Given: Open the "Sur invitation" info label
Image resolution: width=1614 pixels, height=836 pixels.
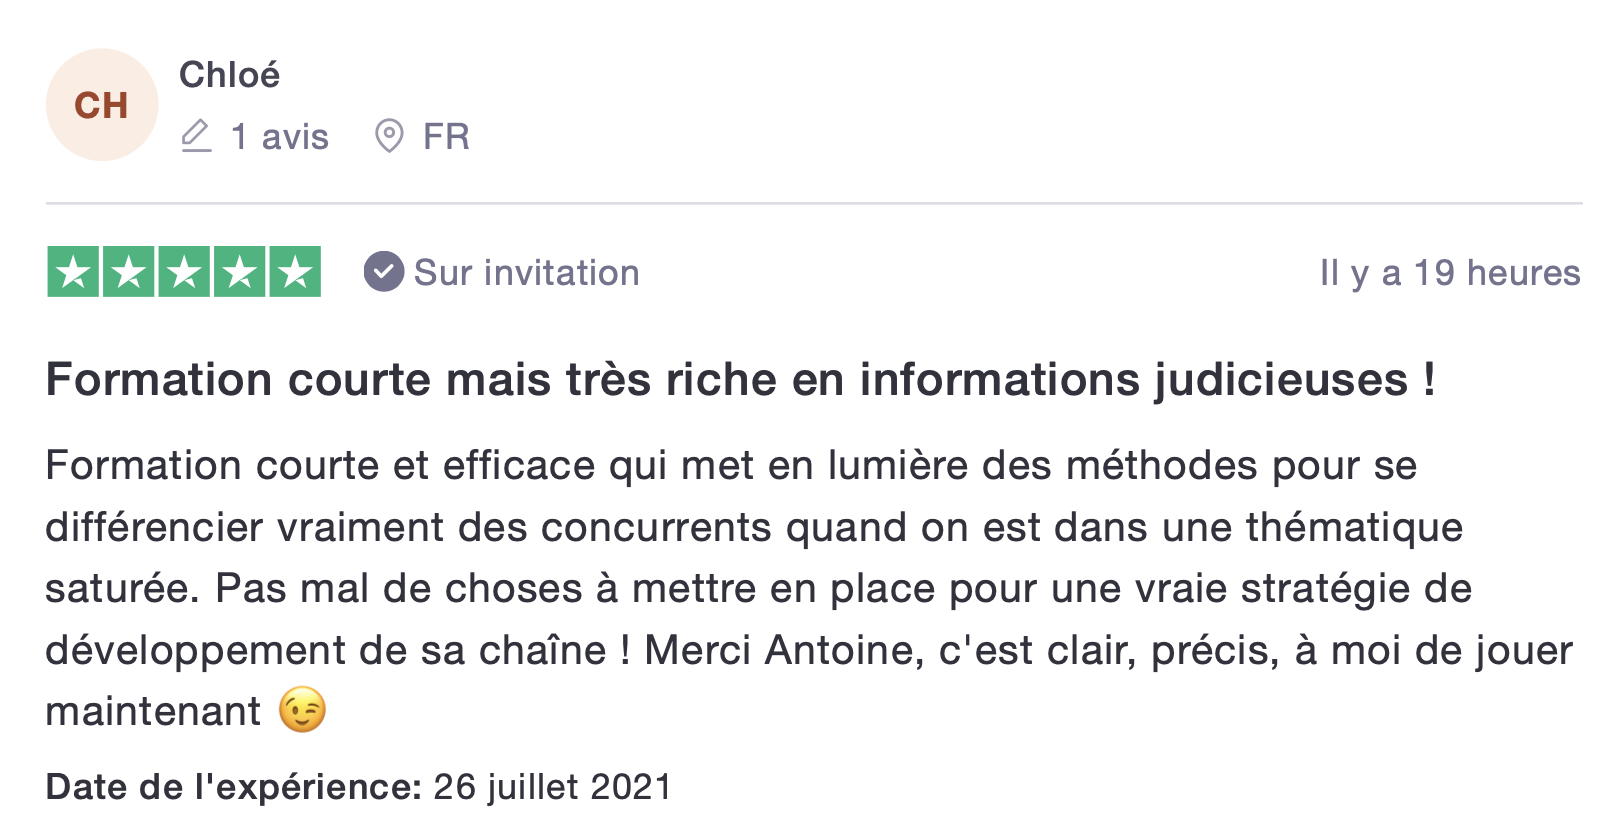Looking at the screenshot, I should 526,273.
